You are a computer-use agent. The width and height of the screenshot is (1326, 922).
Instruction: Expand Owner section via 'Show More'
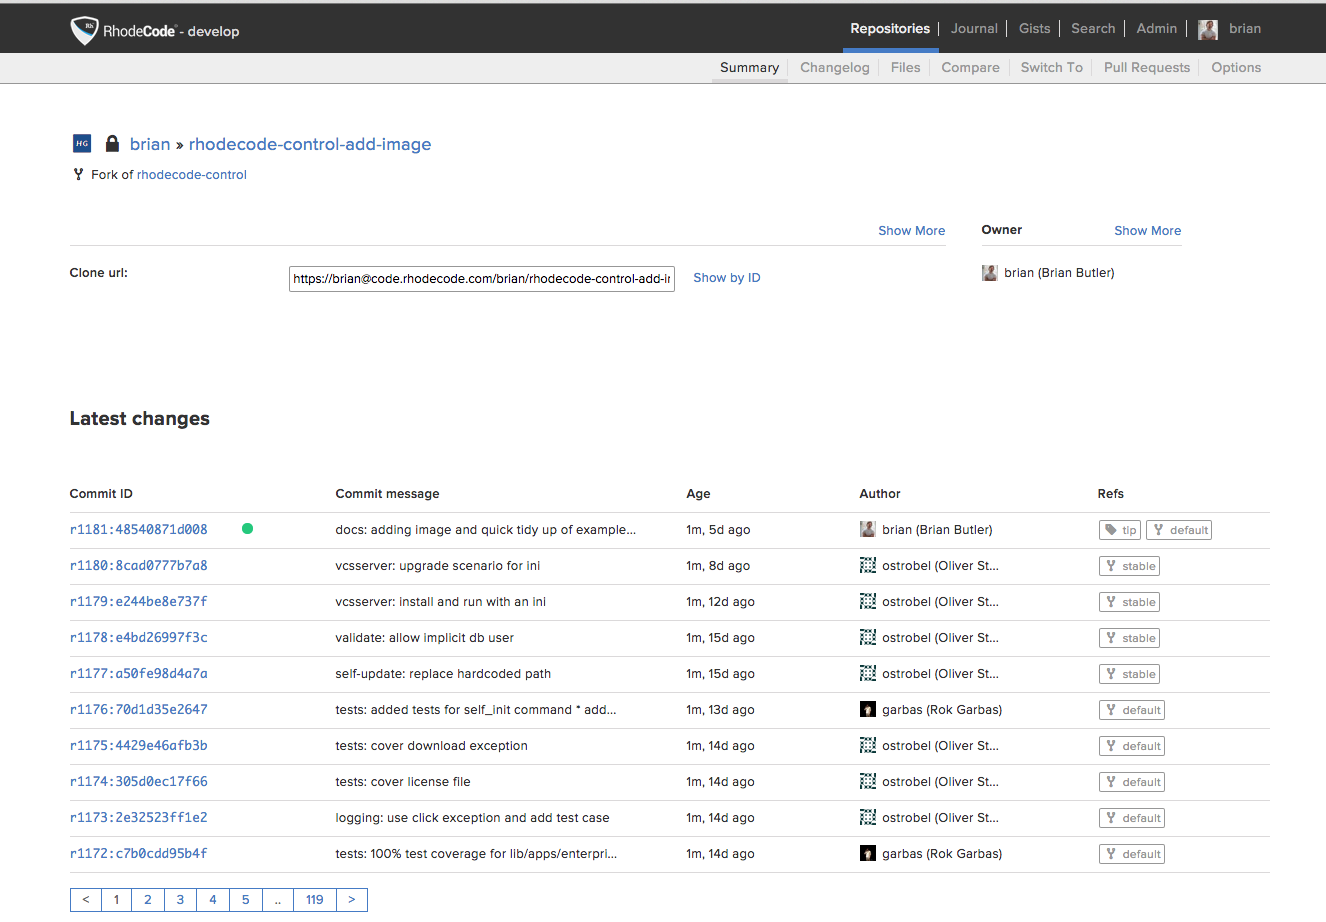click(1147, 231)
